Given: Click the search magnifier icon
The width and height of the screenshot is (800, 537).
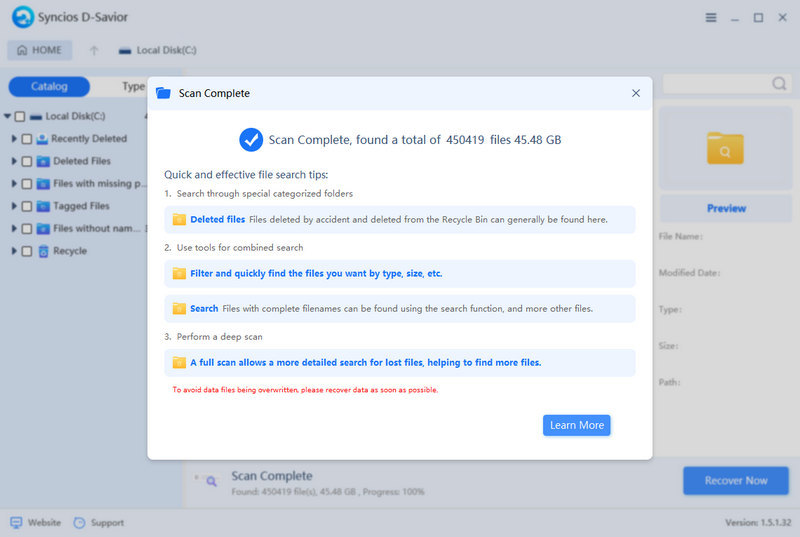Looking at the screenshot, I should point(779,84).
